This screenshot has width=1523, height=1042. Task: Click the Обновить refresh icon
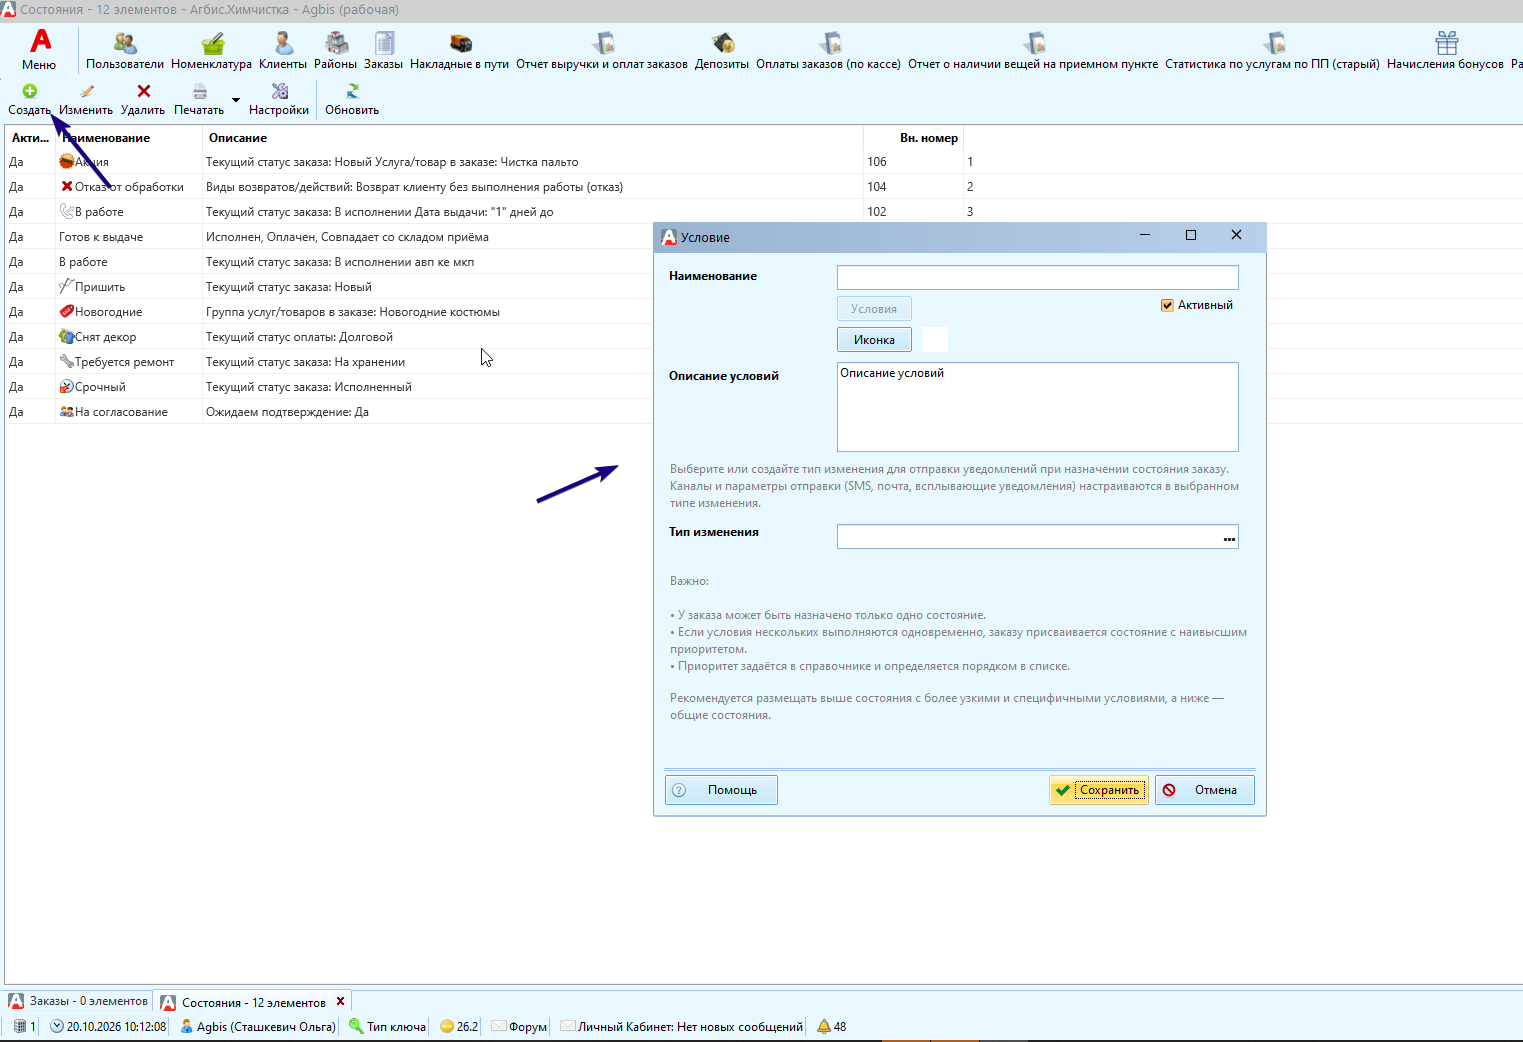(352, 91)
